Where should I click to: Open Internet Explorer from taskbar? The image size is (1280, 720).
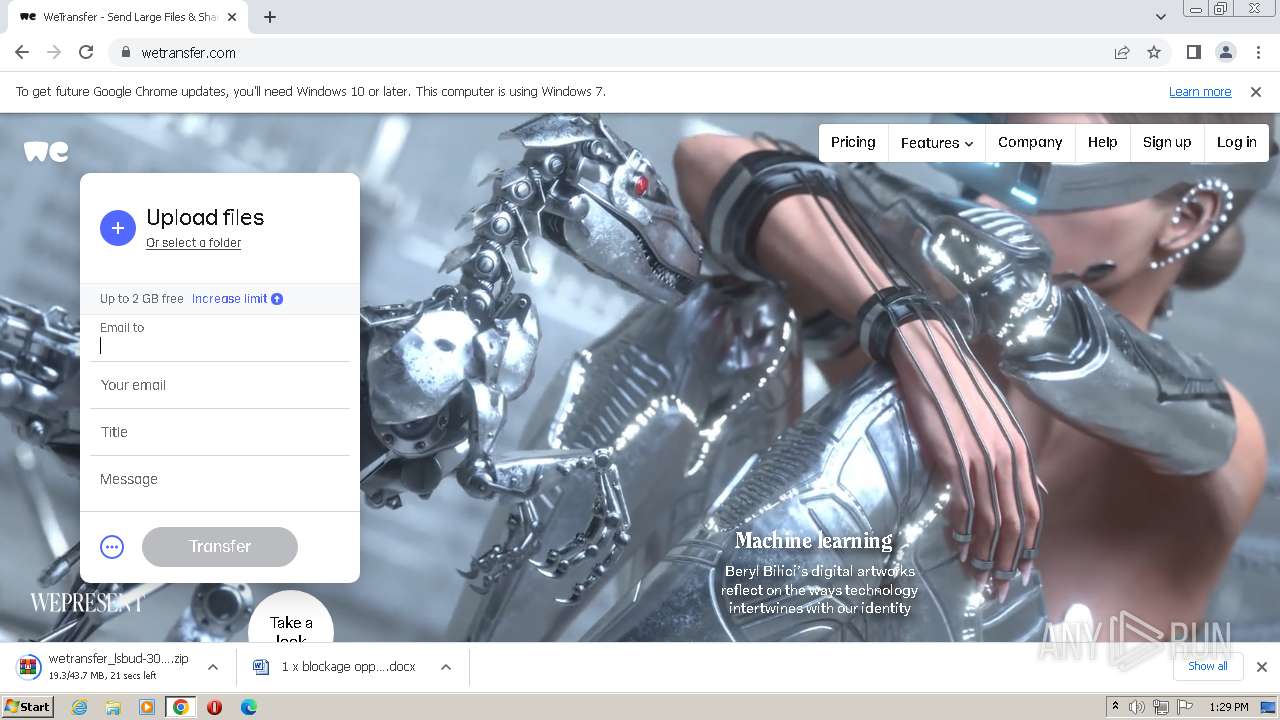(x=79, y=707)
